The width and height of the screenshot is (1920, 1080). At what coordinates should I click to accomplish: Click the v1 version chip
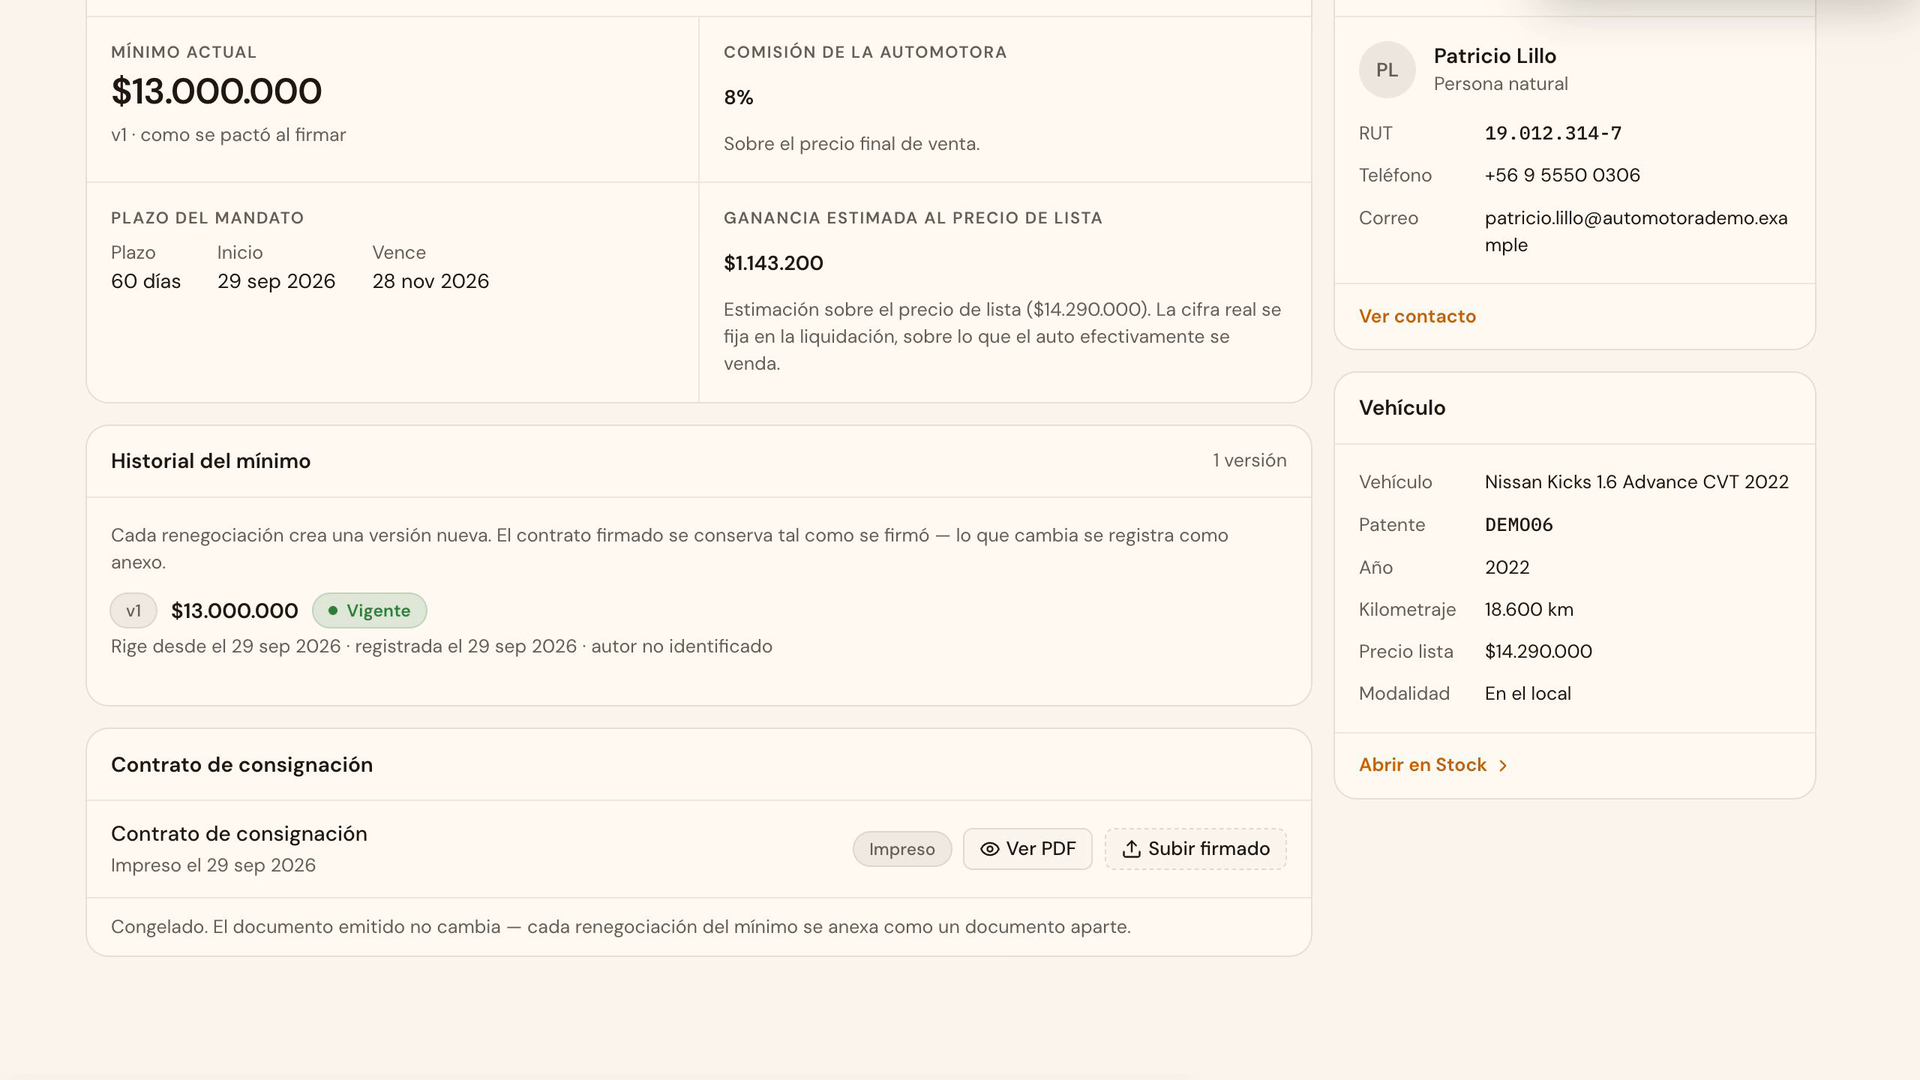click(133, 611)
